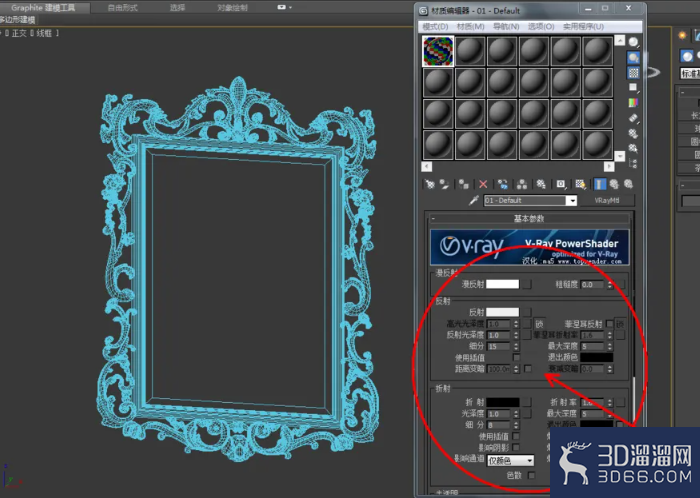700x498 pixels.
Task: Click the Video Color Check icon
Action: coord(633,103)
